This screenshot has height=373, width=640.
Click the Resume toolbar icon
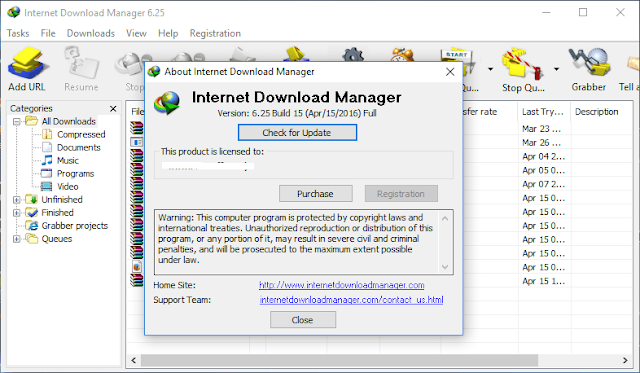coord(81,69)
